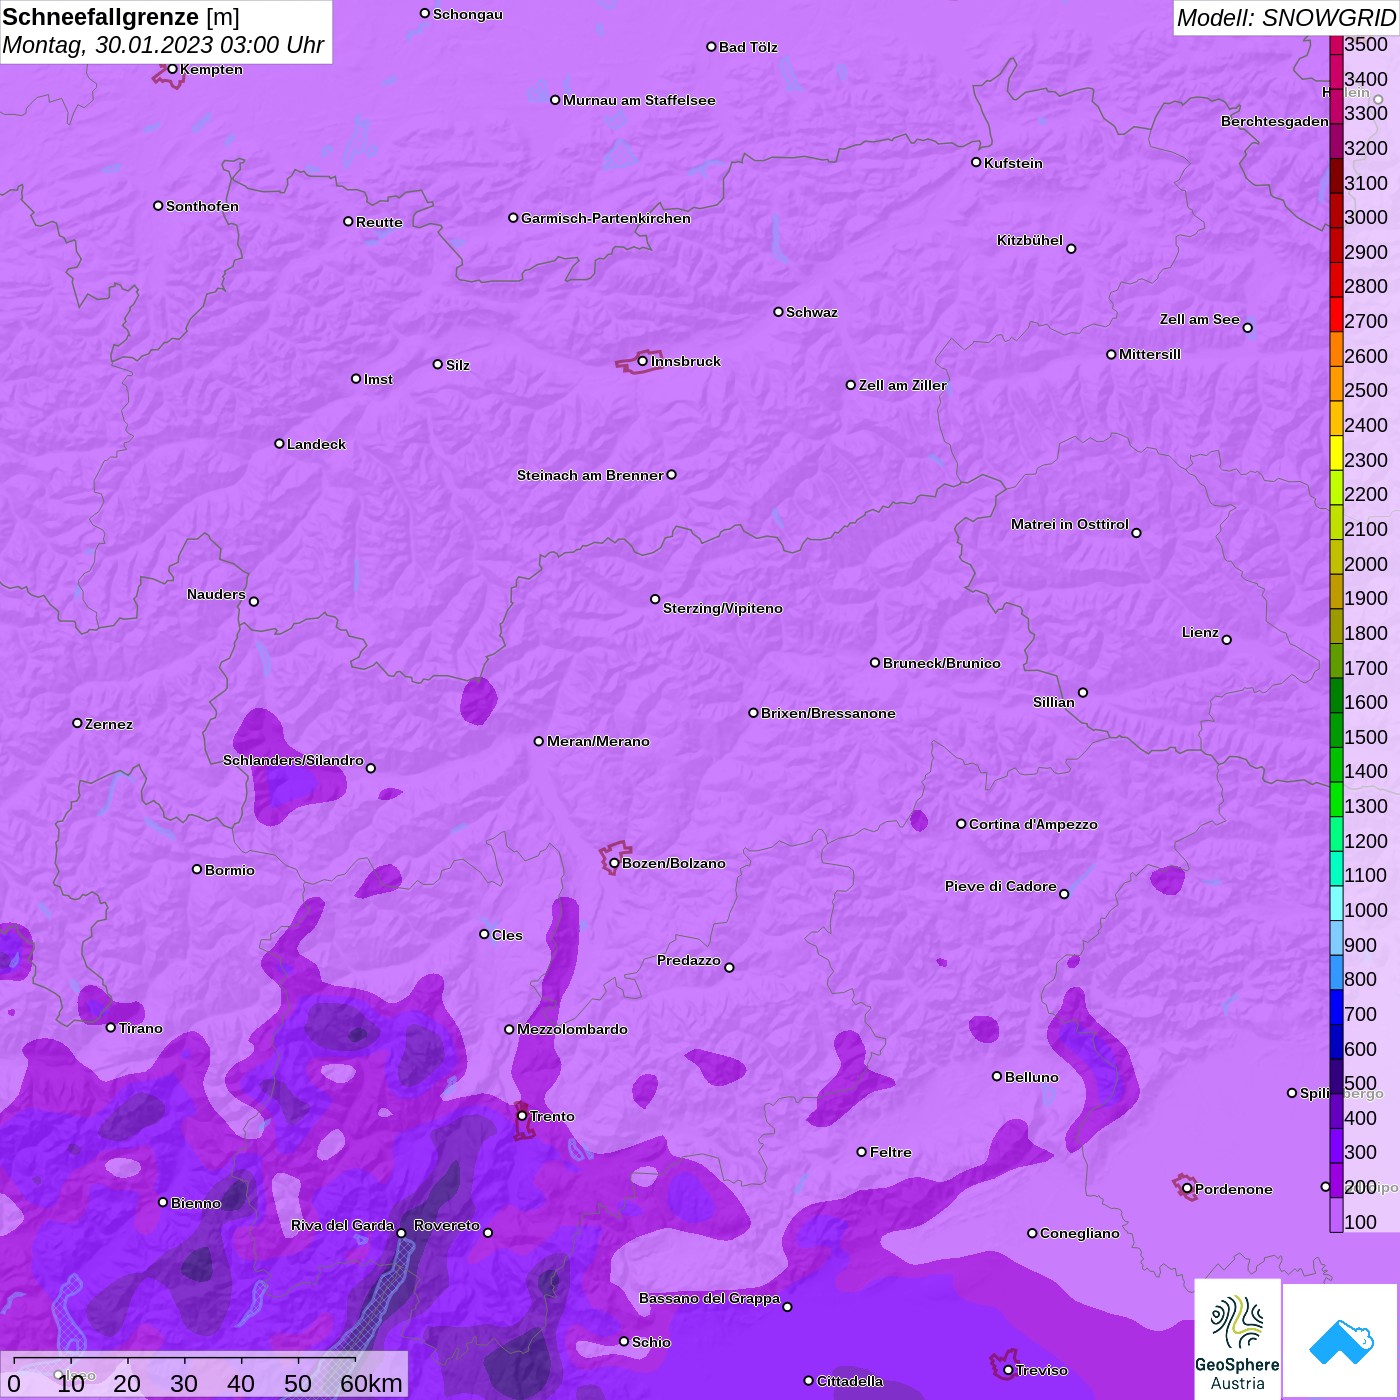Image resolution: width=1400 pixels, height=1400 pixels.
Task: Click the 'Bienno' label
Action: pos(196,1203)
